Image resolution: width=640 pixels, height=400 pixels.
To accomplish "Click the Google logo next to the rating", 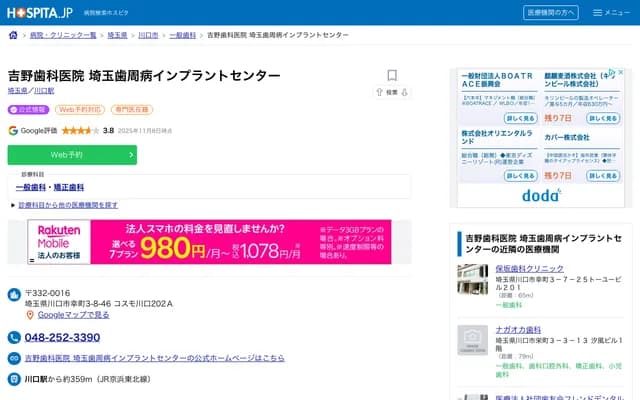I will 13,131.
